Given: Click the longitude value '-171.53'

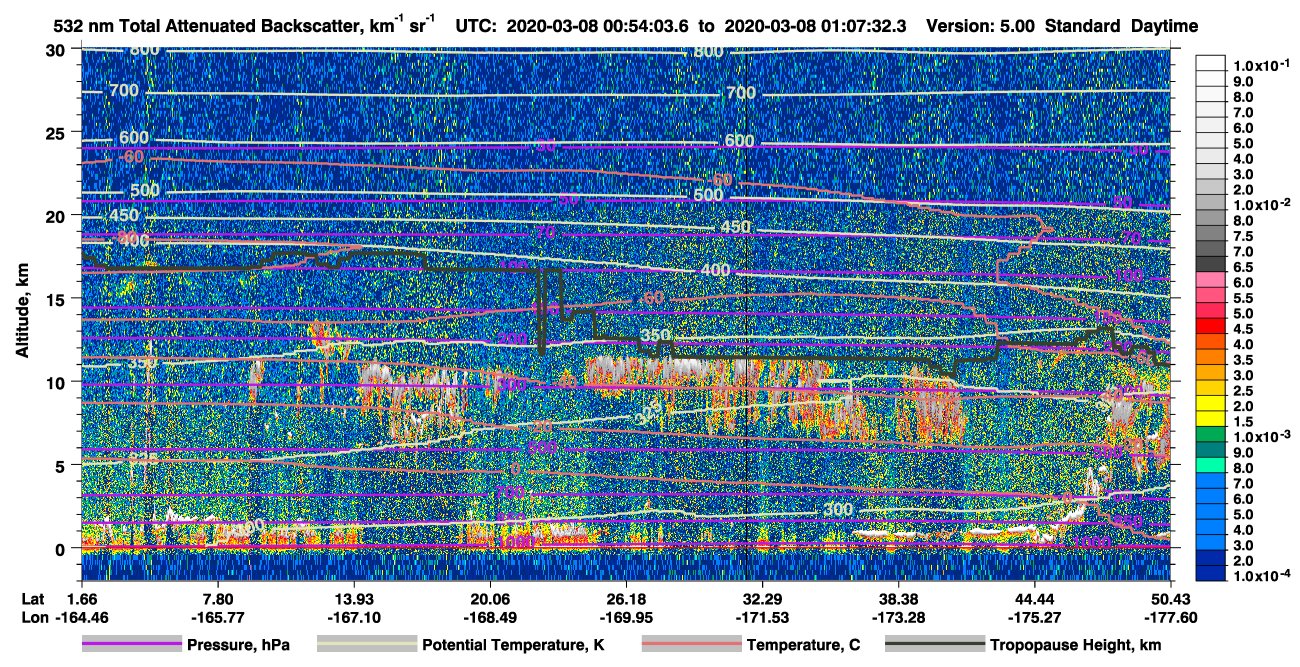Looking at the screenshot, I should pos(762,617).
